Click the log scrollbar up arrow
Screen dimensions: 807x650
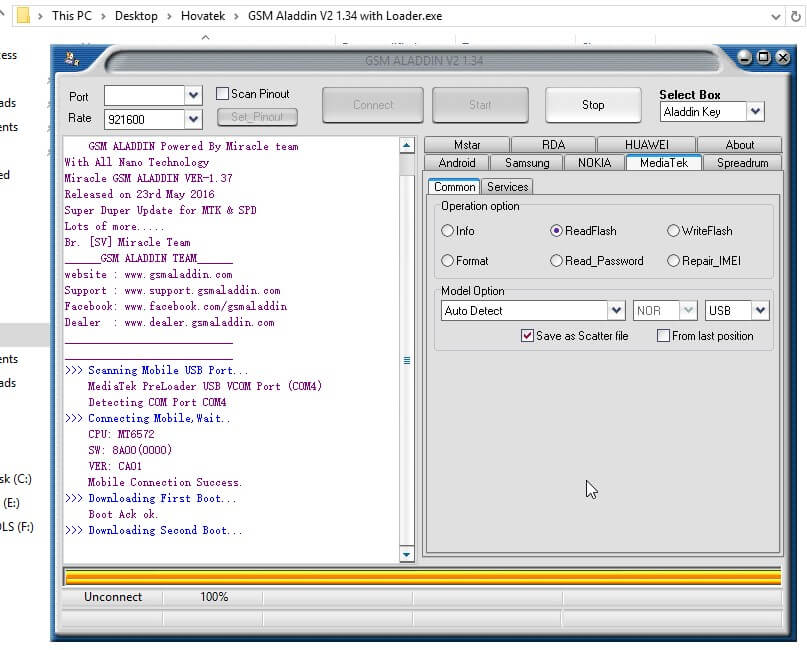407,146
